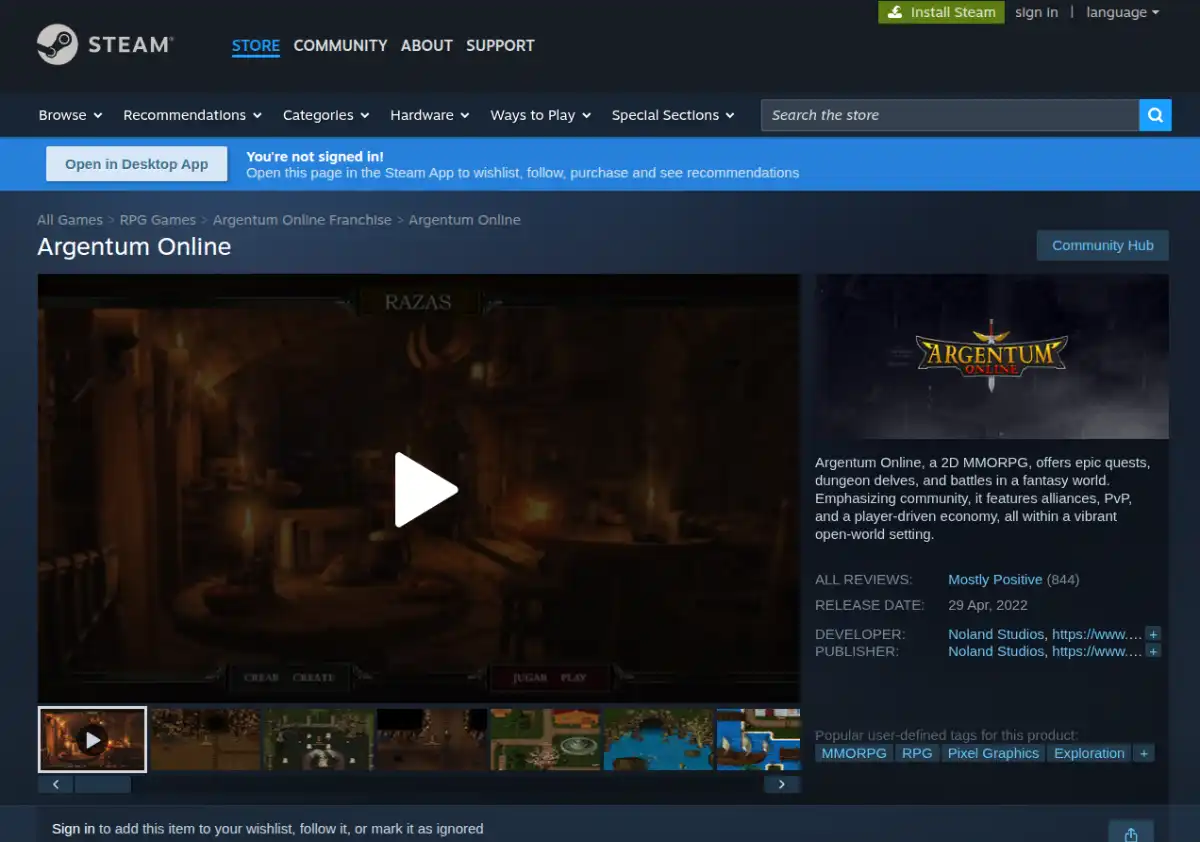Click Noland Studios publisher link
1200x842 pixels.
(996, 651)
